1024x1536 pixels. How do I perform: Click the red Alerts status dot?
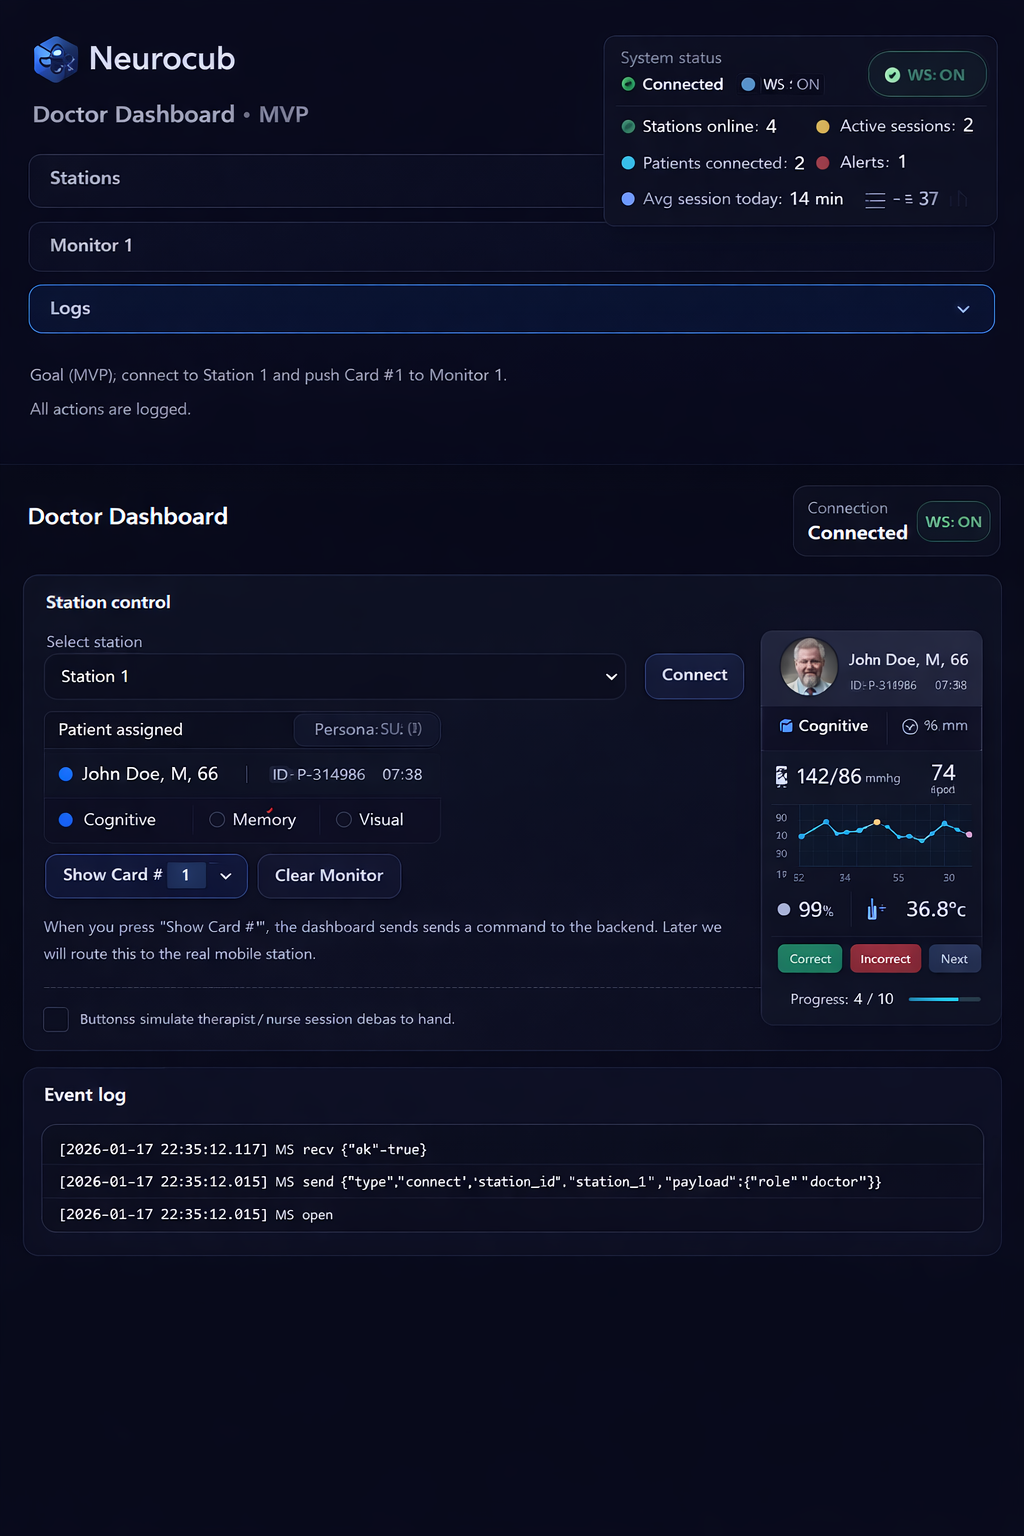click(823, 163)
